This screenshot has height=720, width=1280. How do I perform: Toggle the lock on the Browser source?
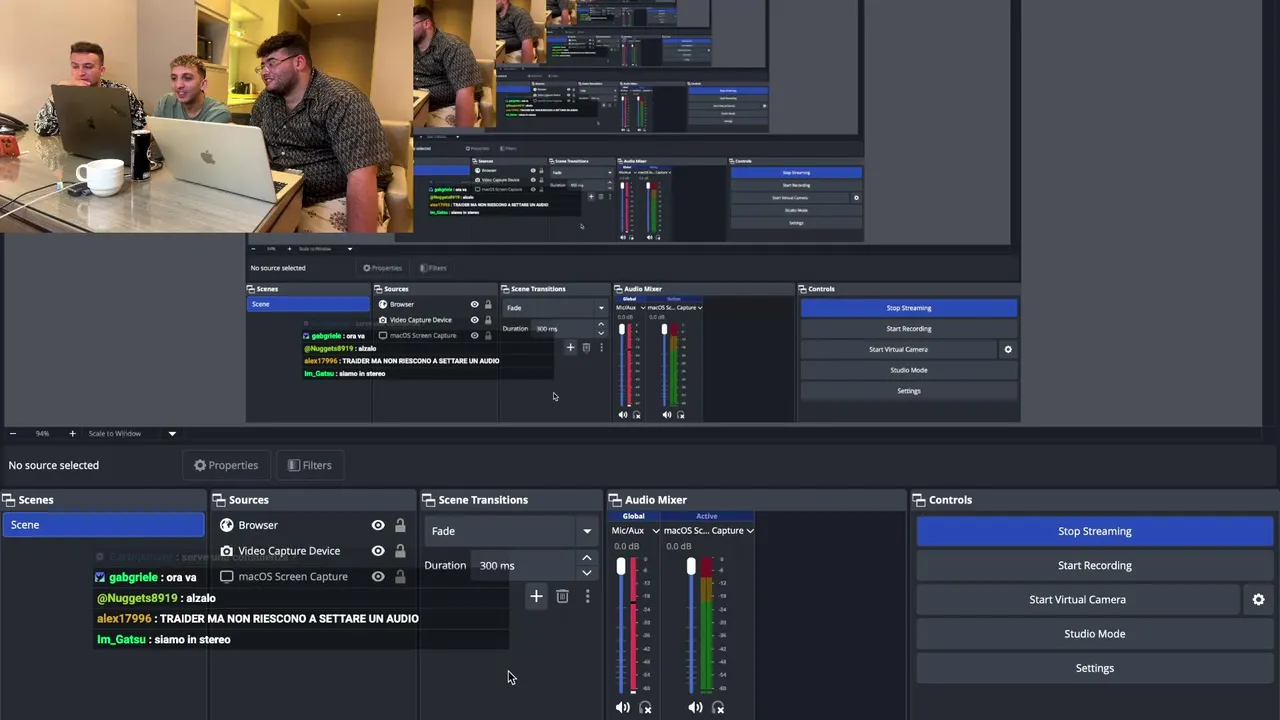pos(400,525)
